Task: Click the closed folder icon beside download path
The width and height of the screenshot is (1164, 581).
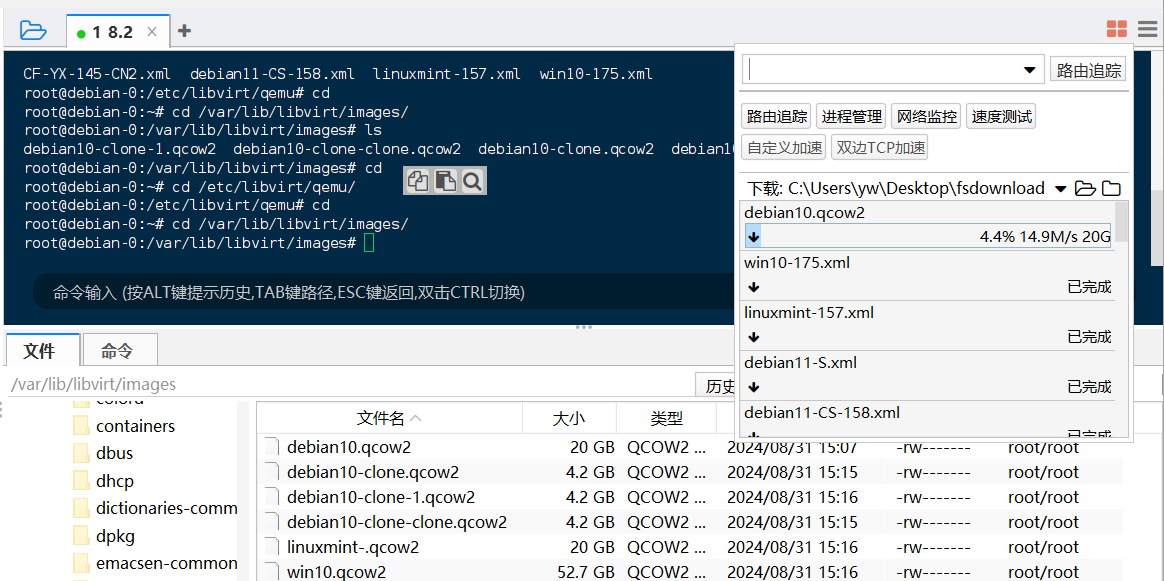Action: click(x=1111, y=188)
